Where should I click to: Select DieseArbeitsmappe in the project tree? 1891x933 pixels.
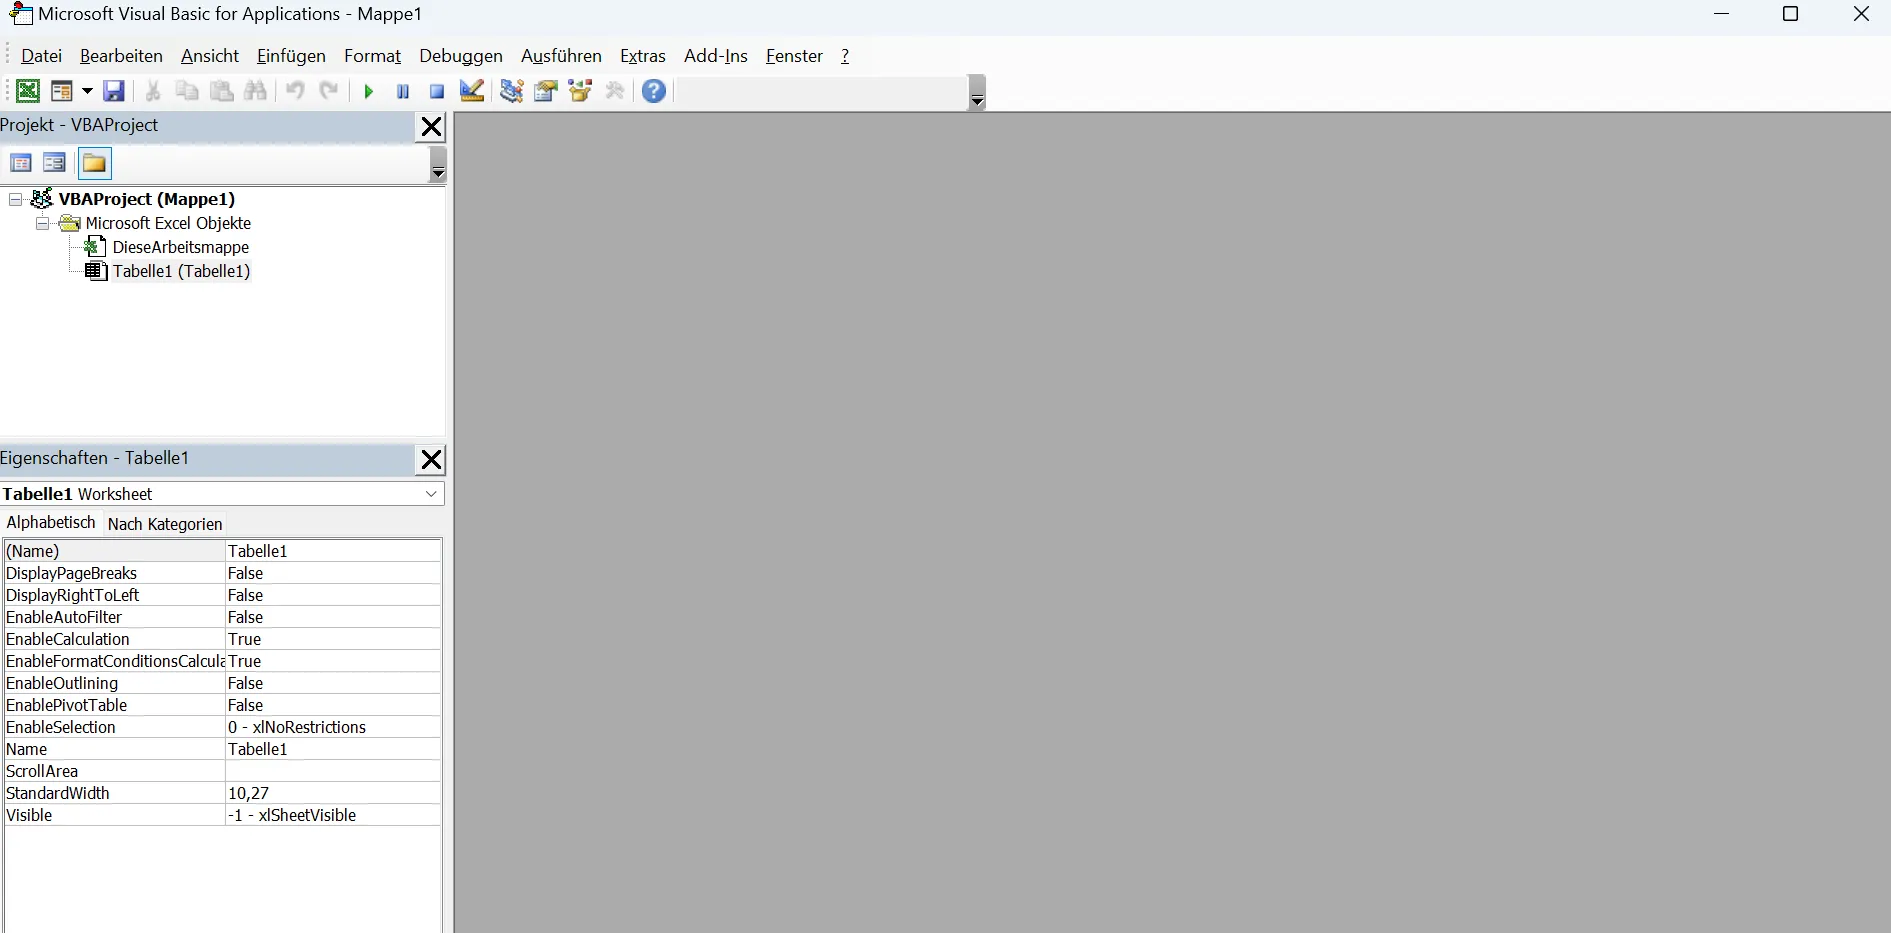click(181, 247)
